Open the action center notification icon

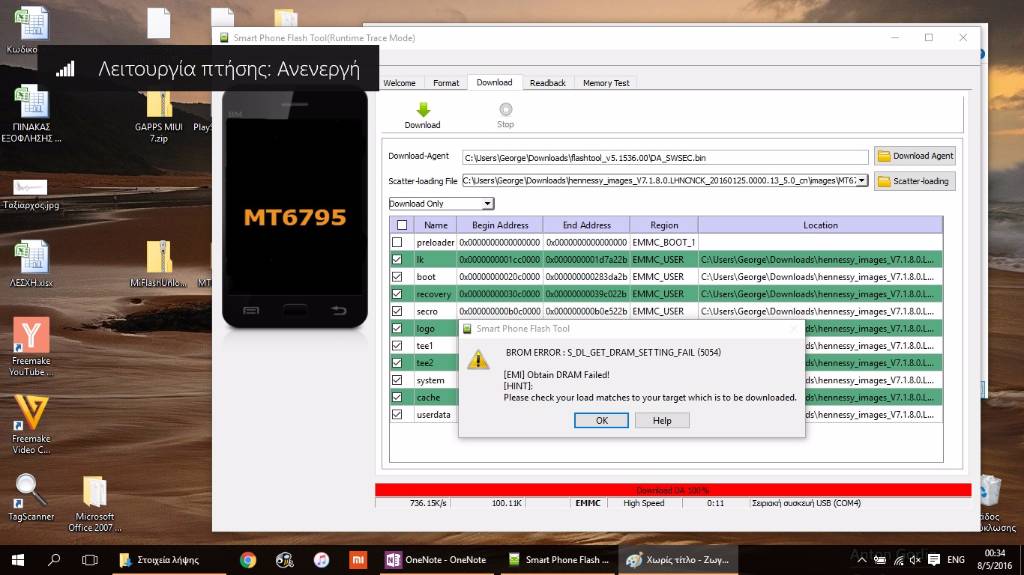point(934,560)
